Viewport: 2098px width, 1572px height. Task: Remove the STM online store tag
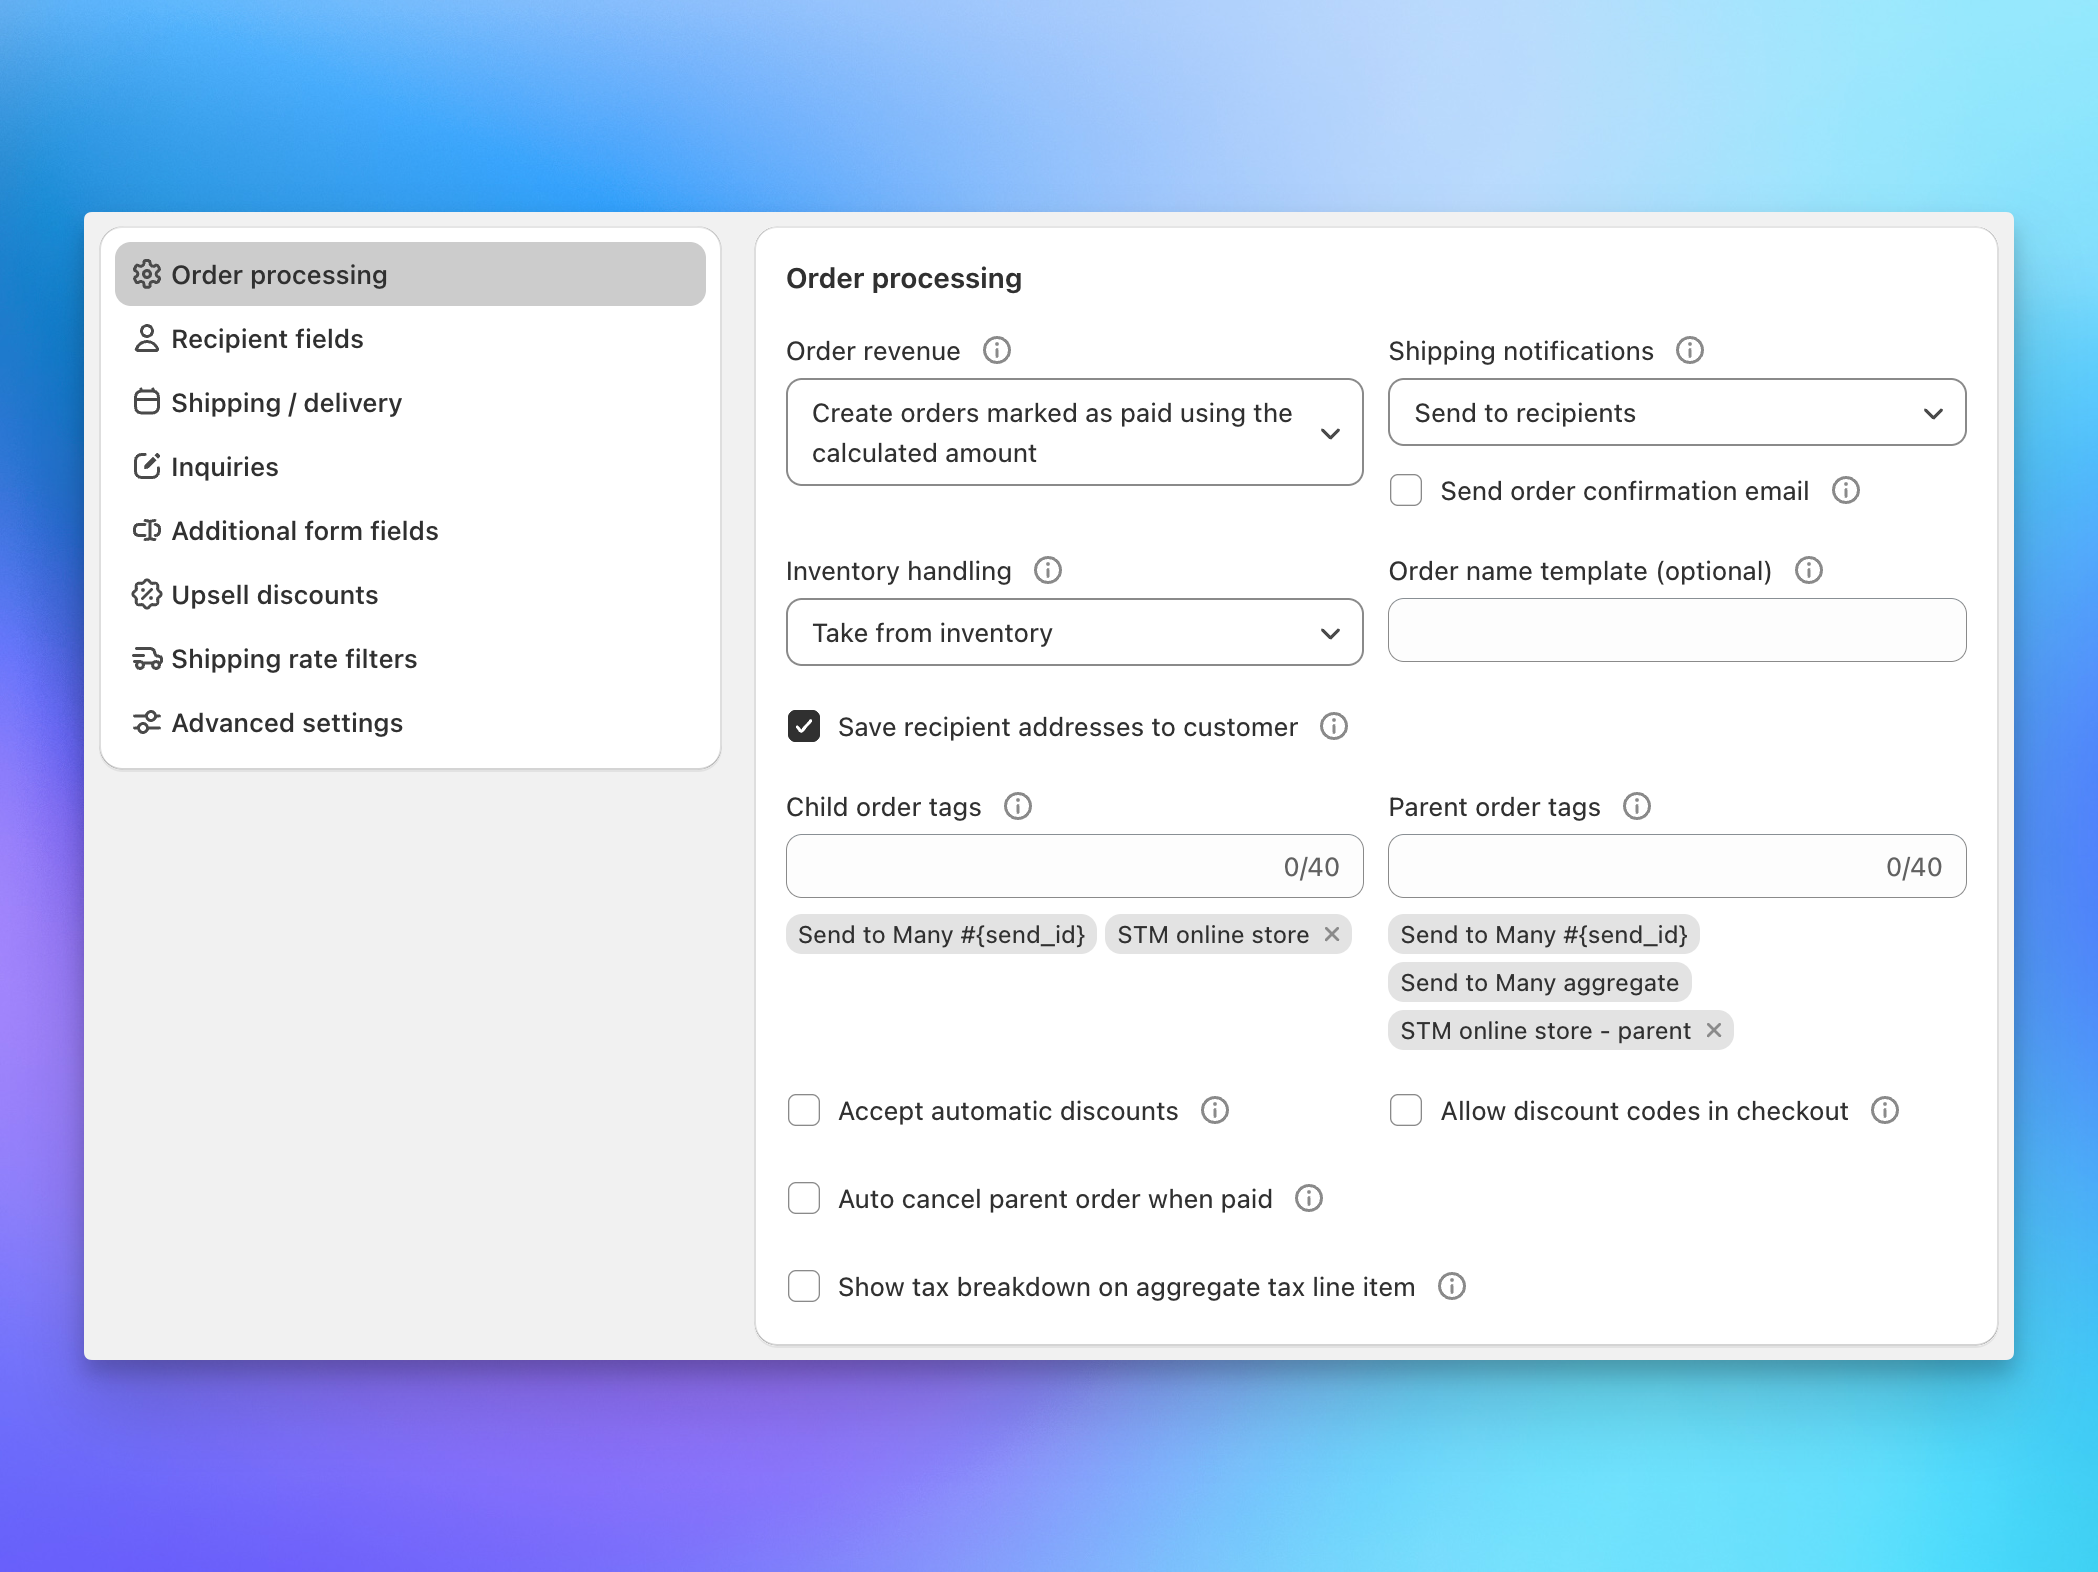(1332, 934)
